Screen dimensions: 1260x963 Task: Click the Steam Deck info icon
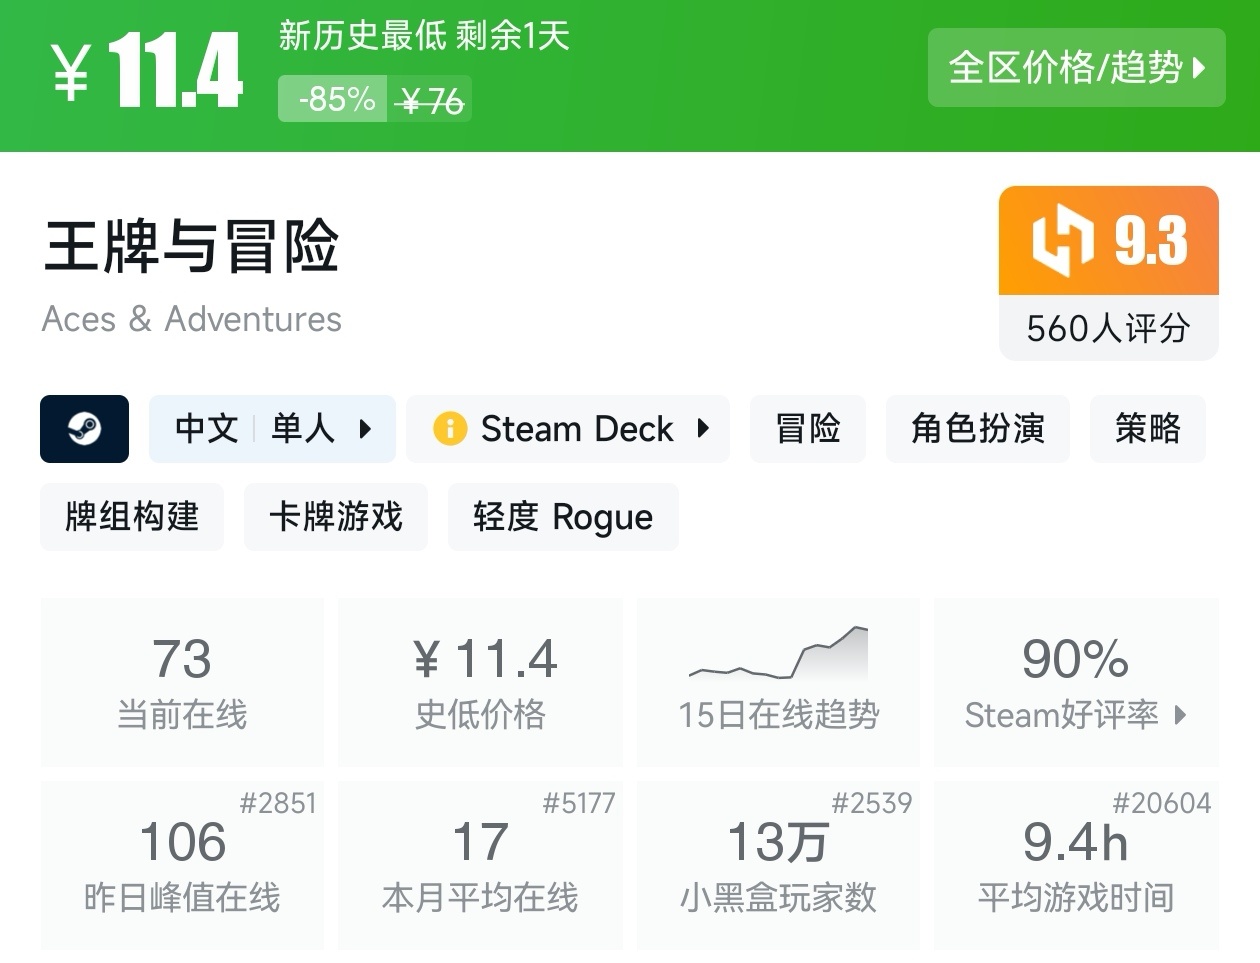point(450,429)
